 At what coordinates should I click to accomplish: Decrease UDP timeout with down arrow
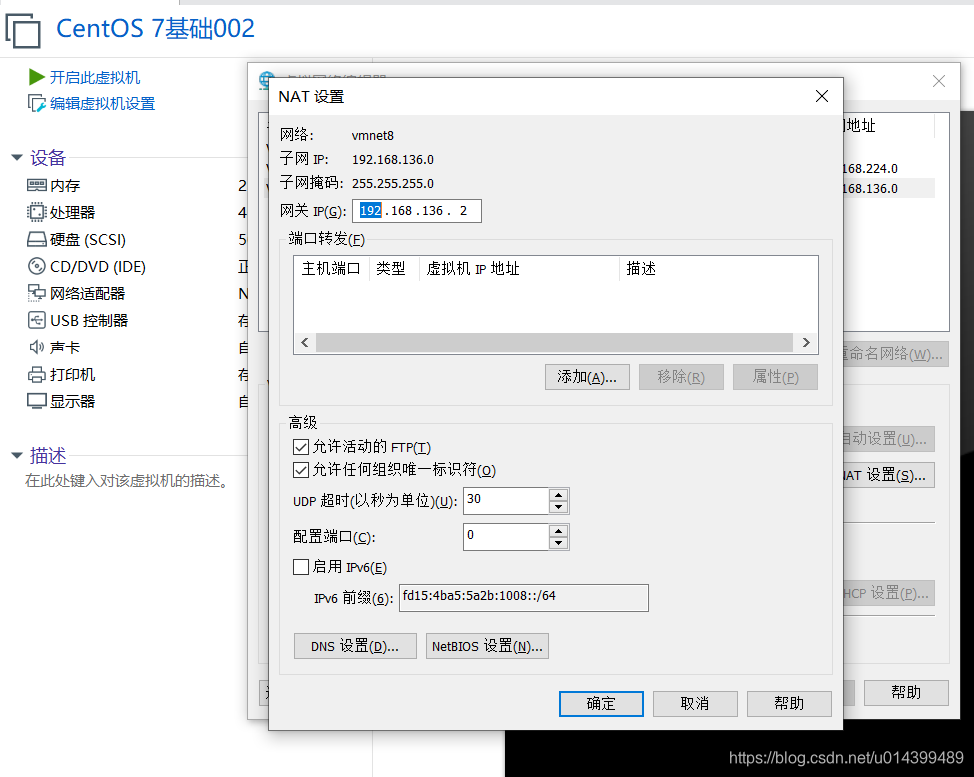[558, 507]
